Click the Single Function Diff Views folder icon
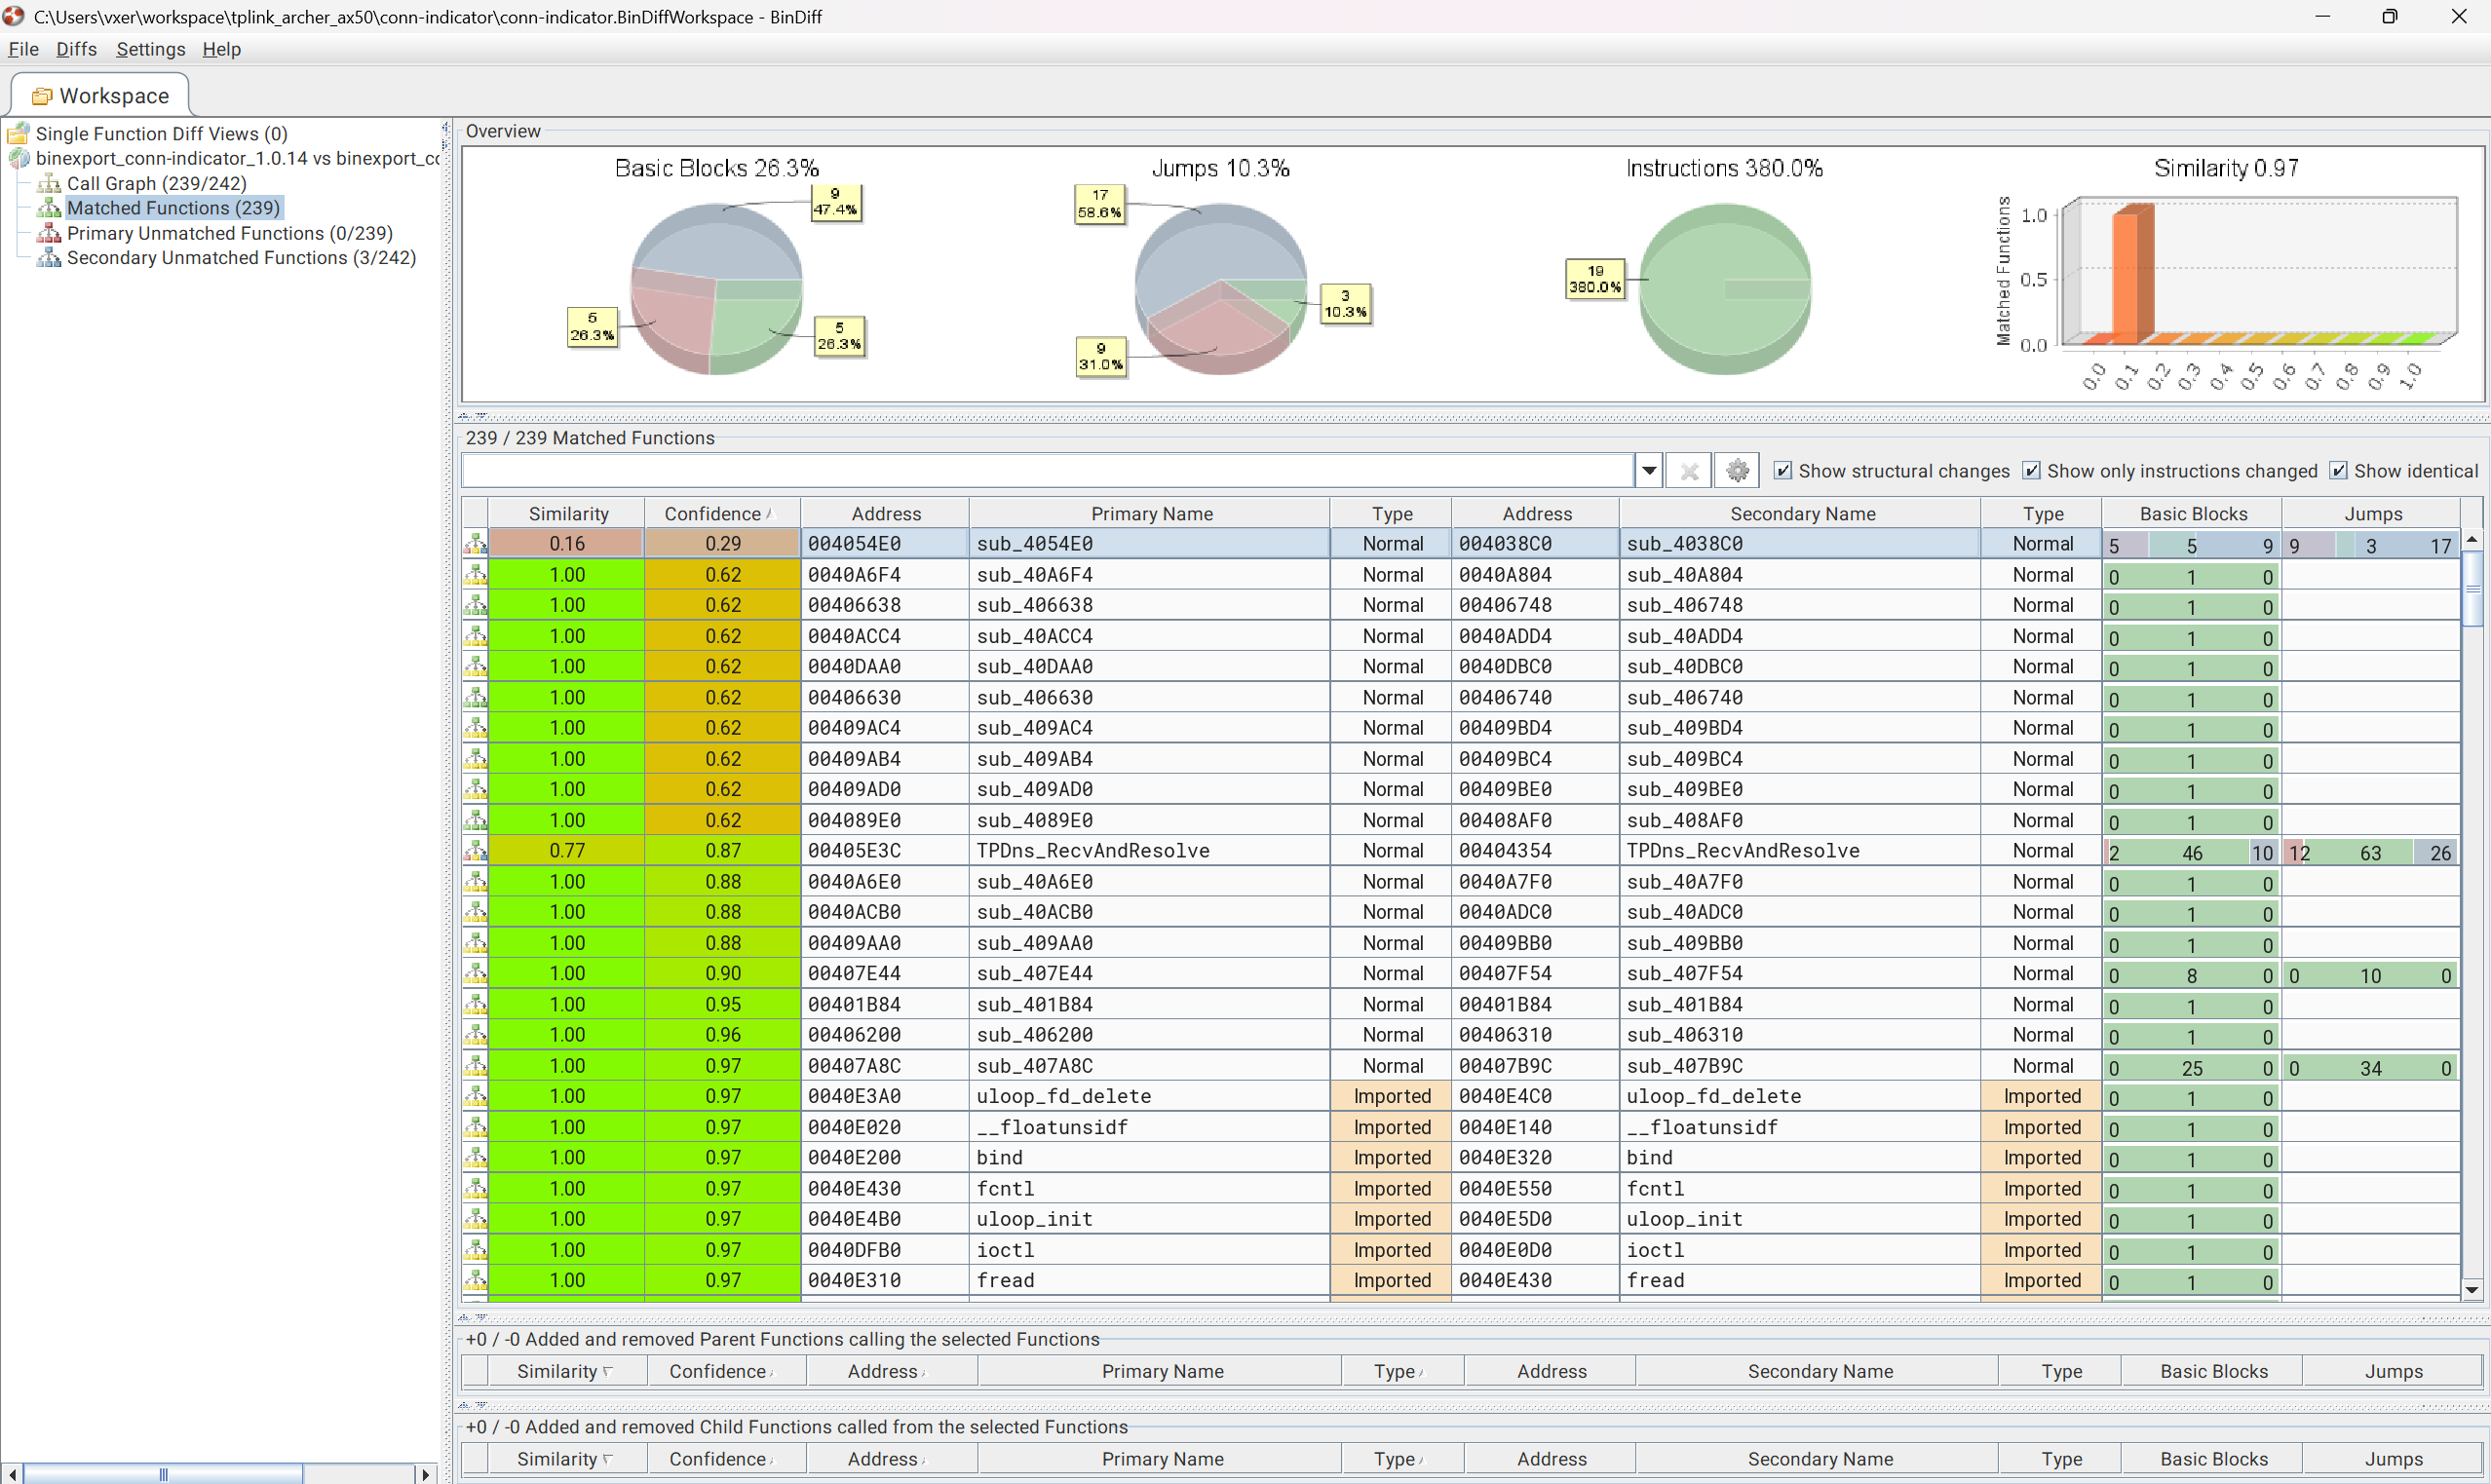Viewport: 2491px width, 1484px height. (18, 133)
